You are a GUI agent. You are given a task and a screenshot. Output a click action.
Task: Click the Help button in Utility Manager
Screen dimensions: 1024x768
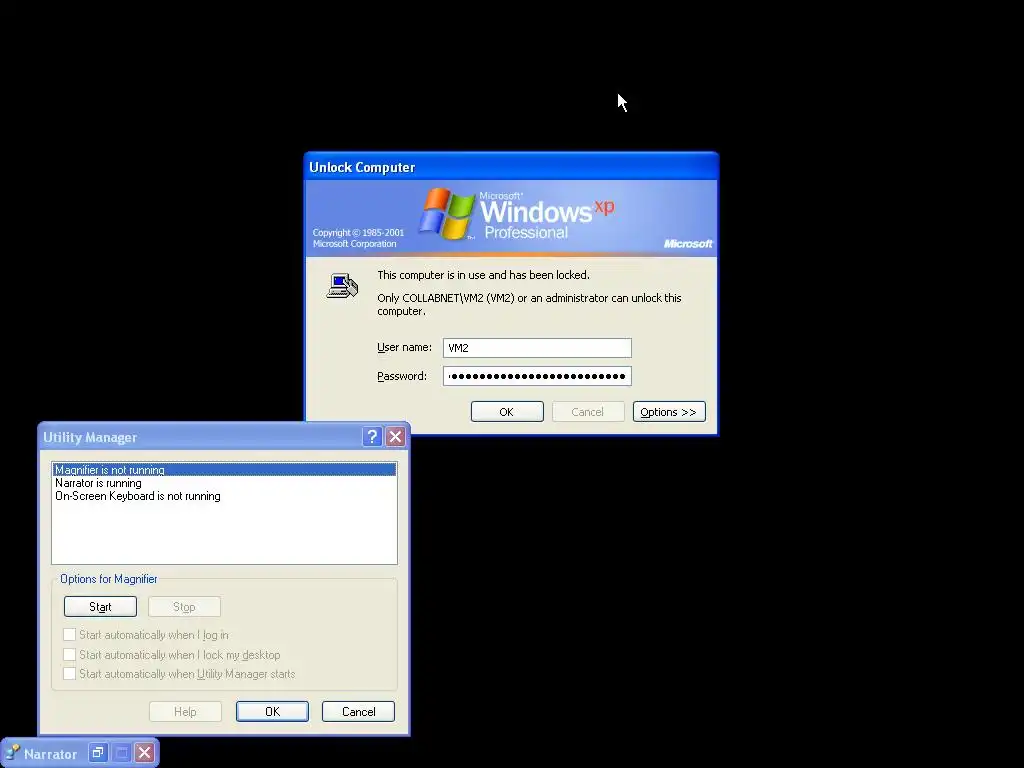coord(185,711)
